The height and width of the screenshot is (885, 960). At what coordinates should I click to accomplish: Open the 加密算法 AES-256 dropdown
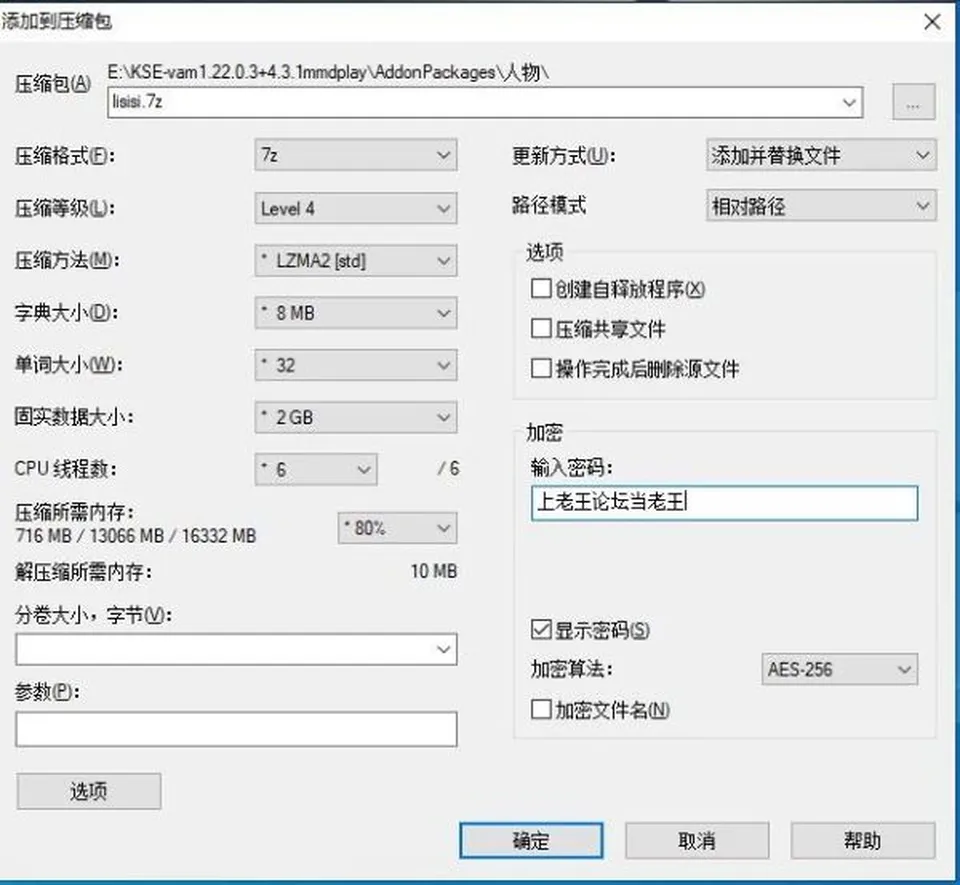[x=839, y=669]
